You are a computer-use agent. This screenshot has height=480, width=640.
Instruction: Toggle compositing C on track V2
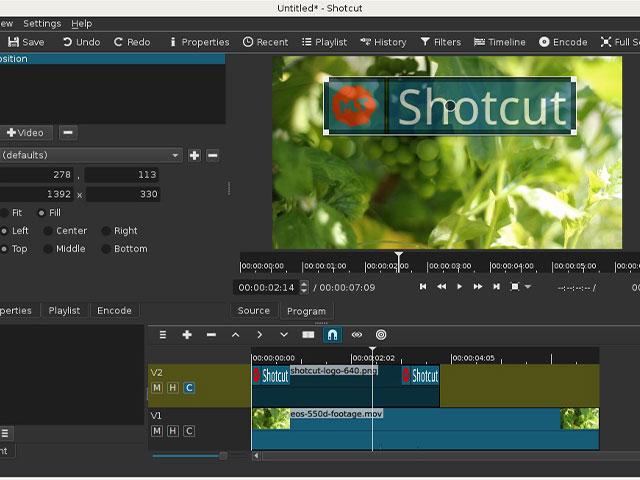(189, 388)
